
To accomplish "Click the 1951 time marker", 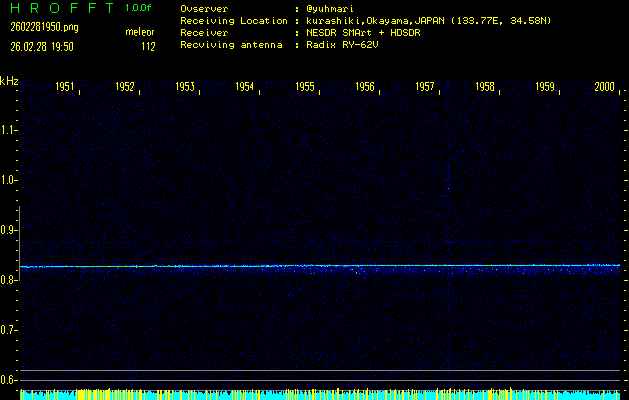I will [x=65, y=87].
